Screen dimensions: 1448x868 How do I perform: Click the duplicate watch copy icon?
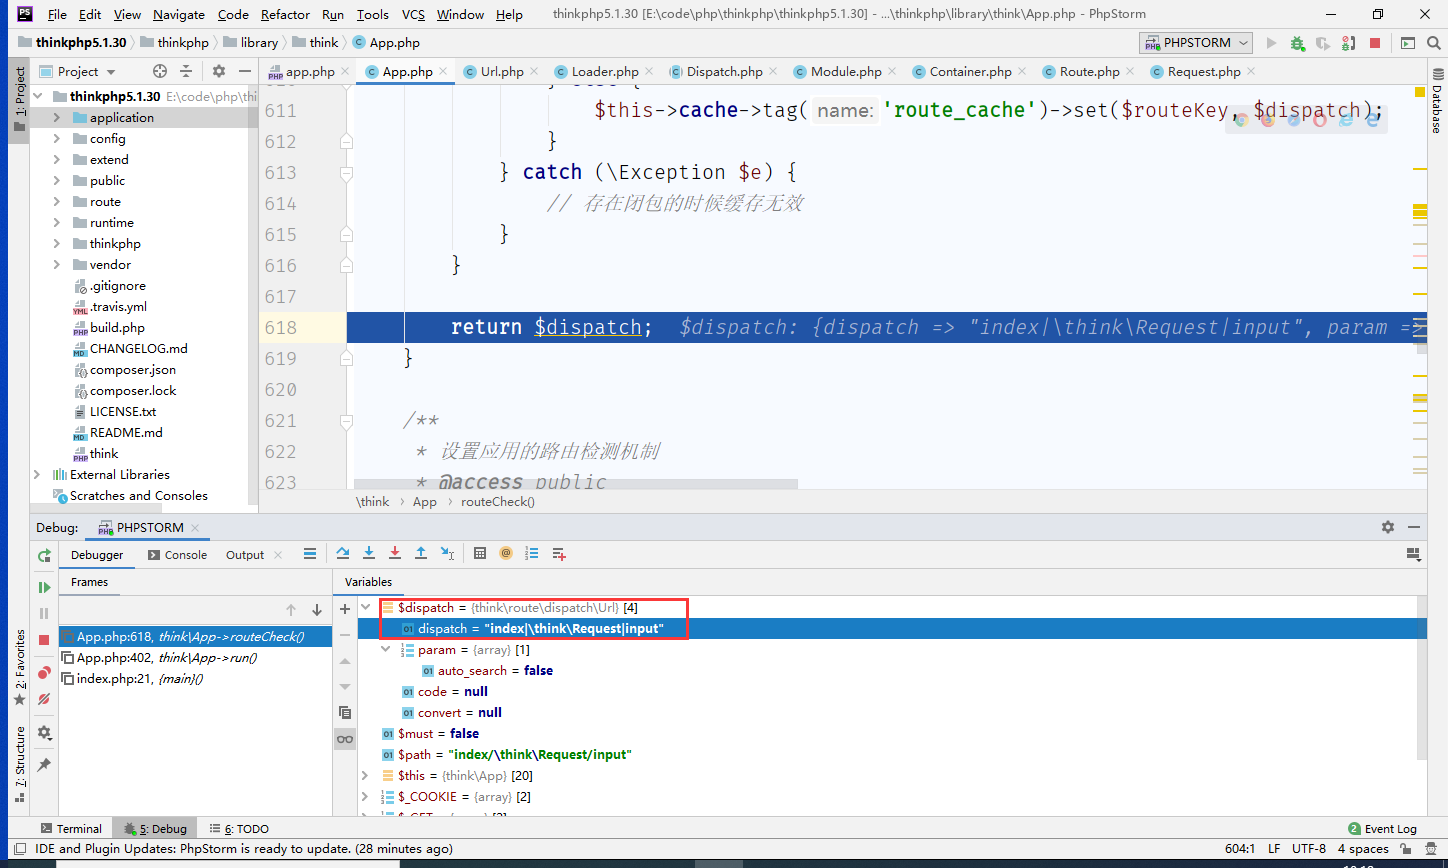[345, 712]
